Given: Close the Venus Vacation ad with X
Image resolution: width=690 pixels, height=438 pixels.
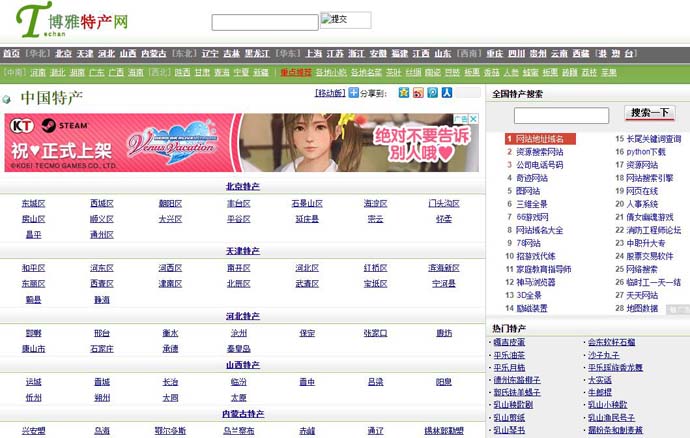Looking at the screenshot, I should point(473,119).
